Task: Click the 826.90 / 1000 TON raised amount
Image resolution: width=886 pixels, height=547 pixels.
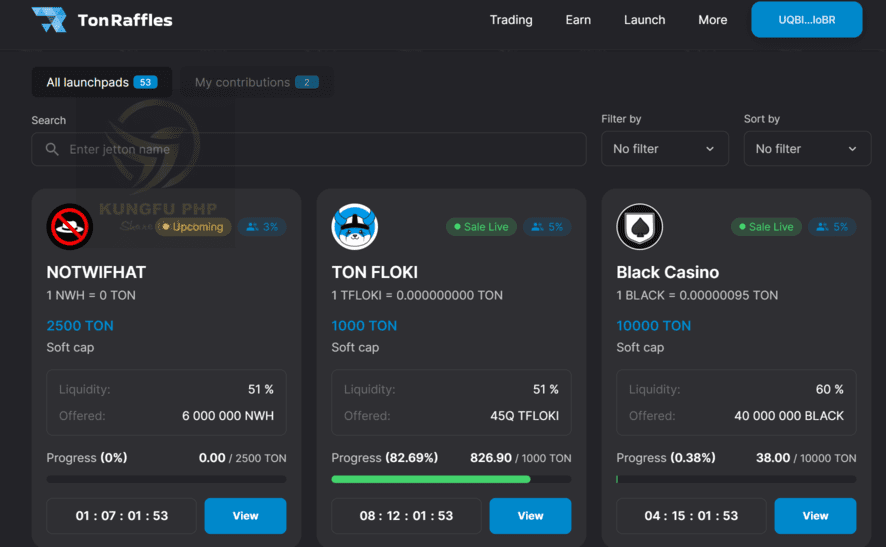Action: point(520,458)
